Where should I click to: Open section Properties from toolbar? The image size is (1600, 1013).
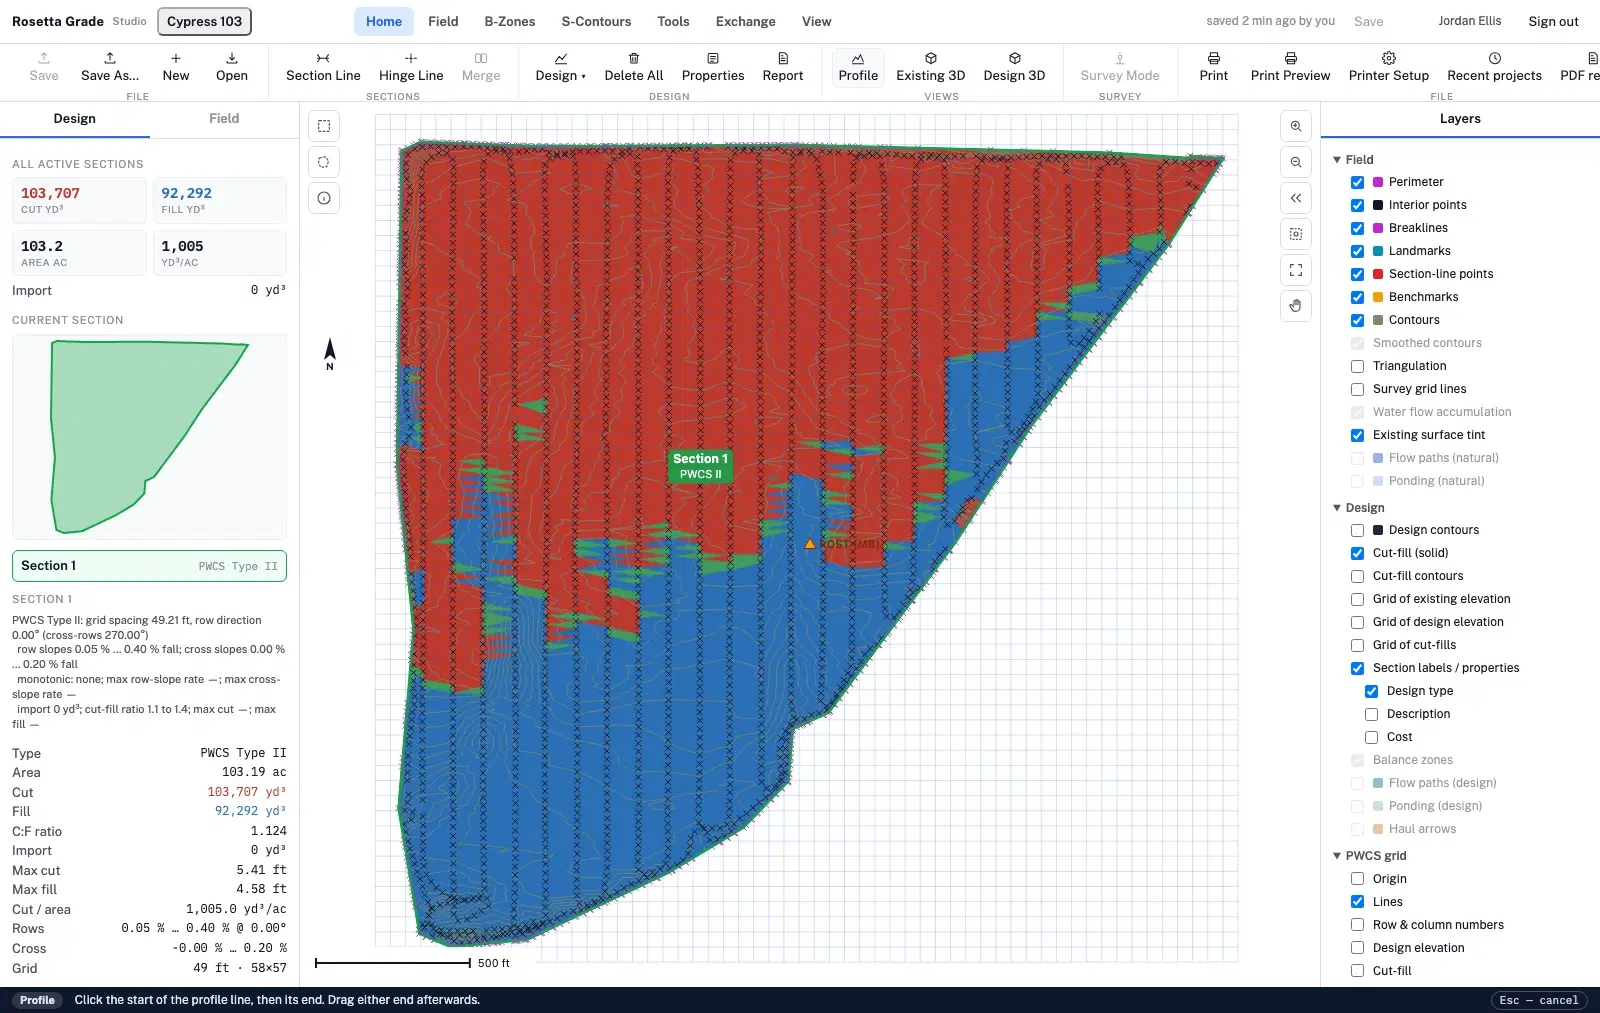click(x=713, y=67)
